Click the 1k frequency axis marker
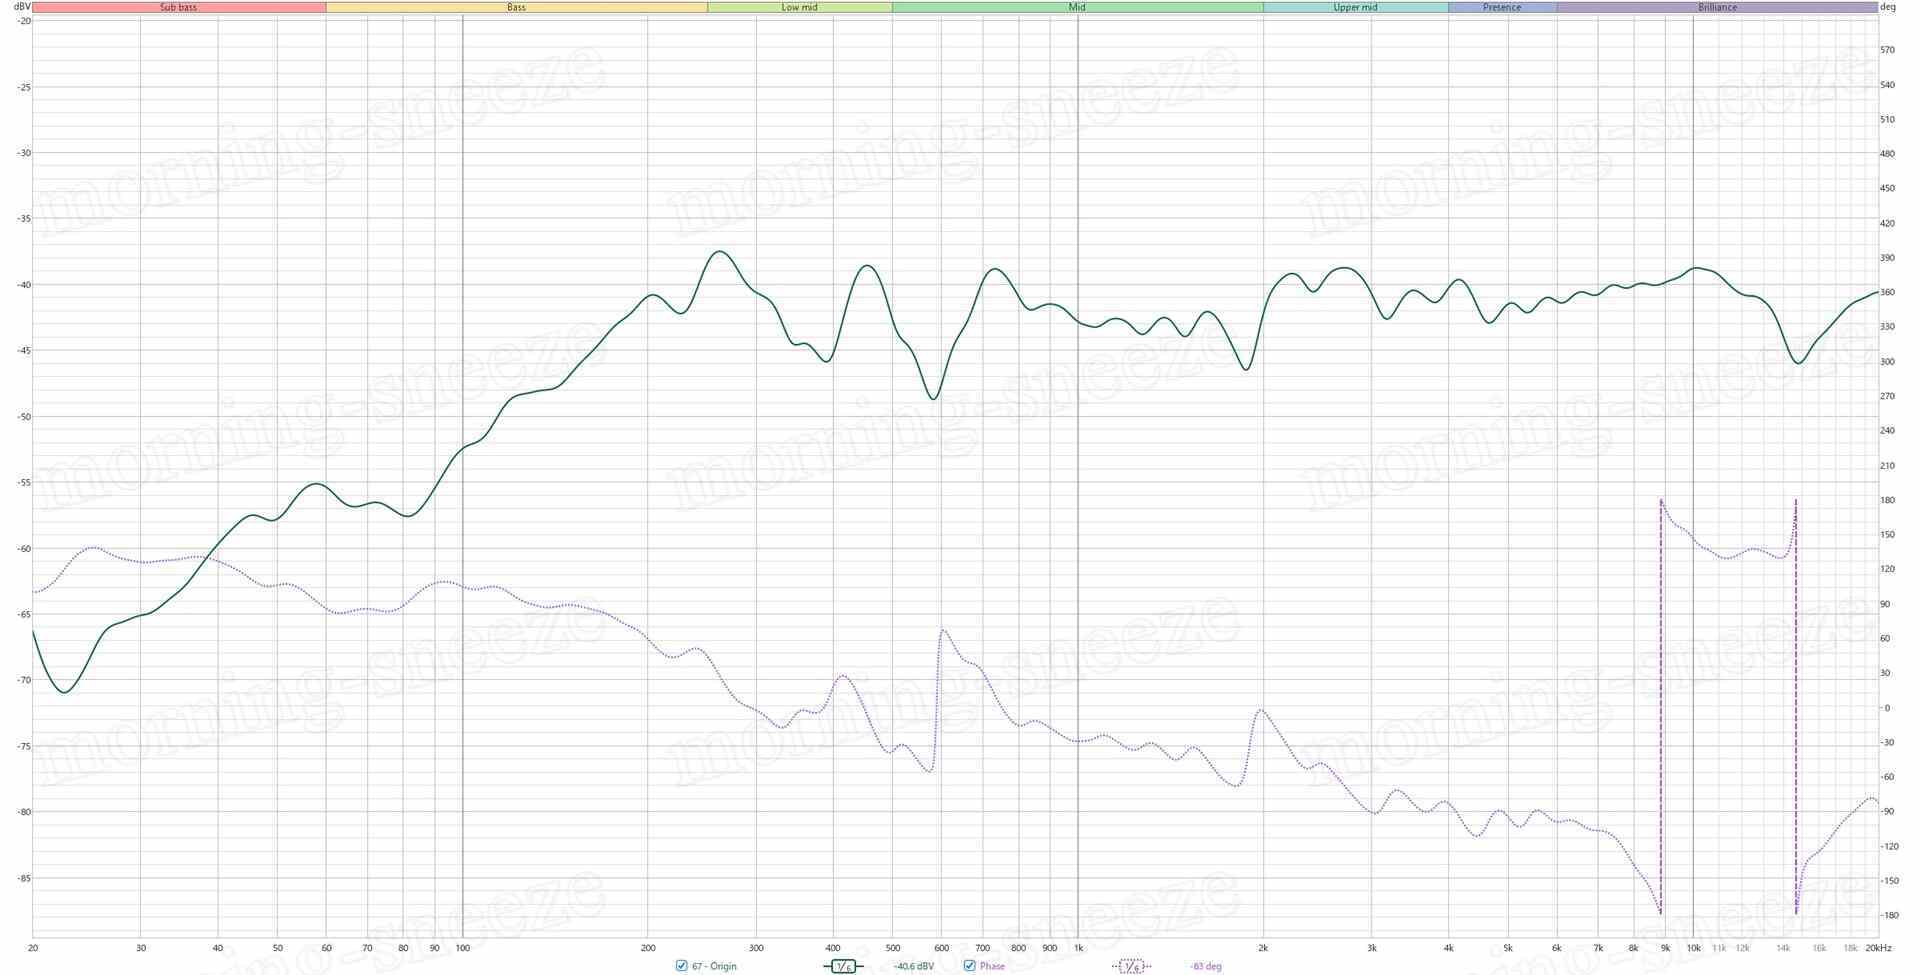The height and width of the screenshot is (975, 1920). click(1078, 948)
